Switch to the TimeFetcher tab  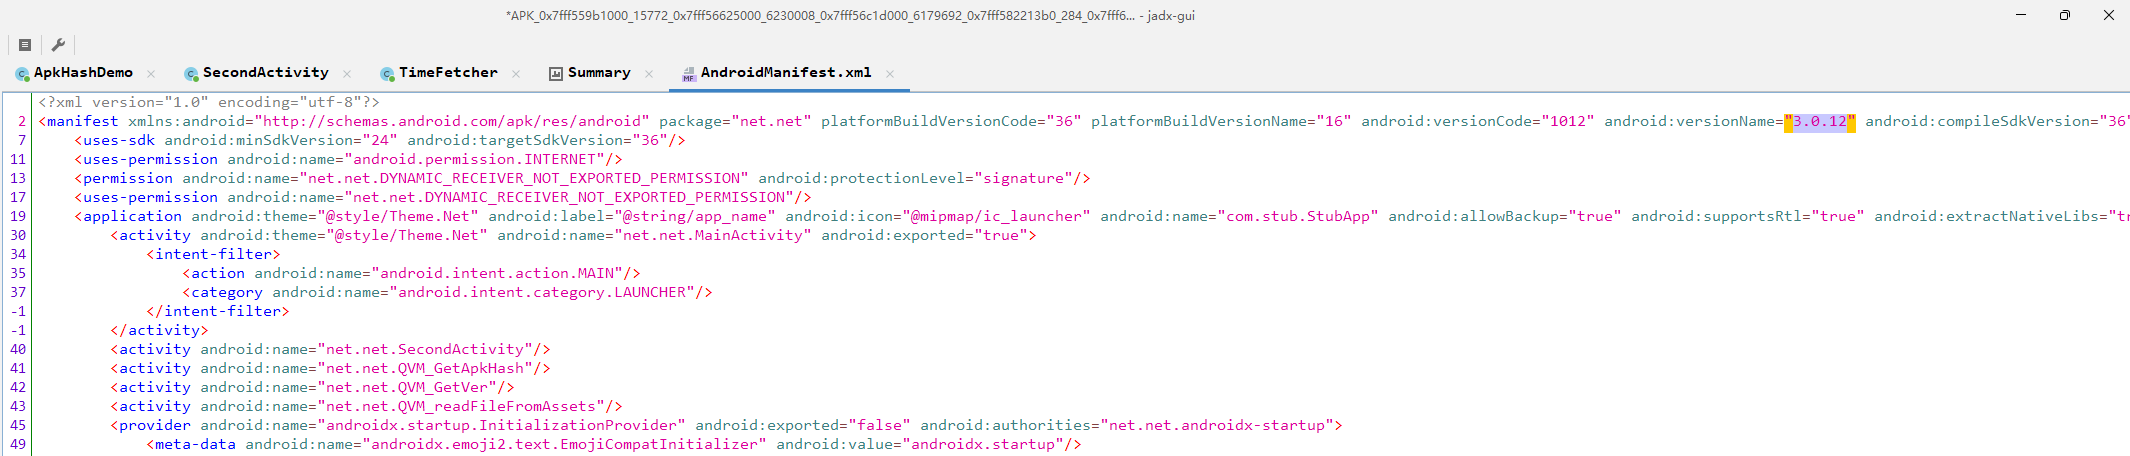coord(448,73)
